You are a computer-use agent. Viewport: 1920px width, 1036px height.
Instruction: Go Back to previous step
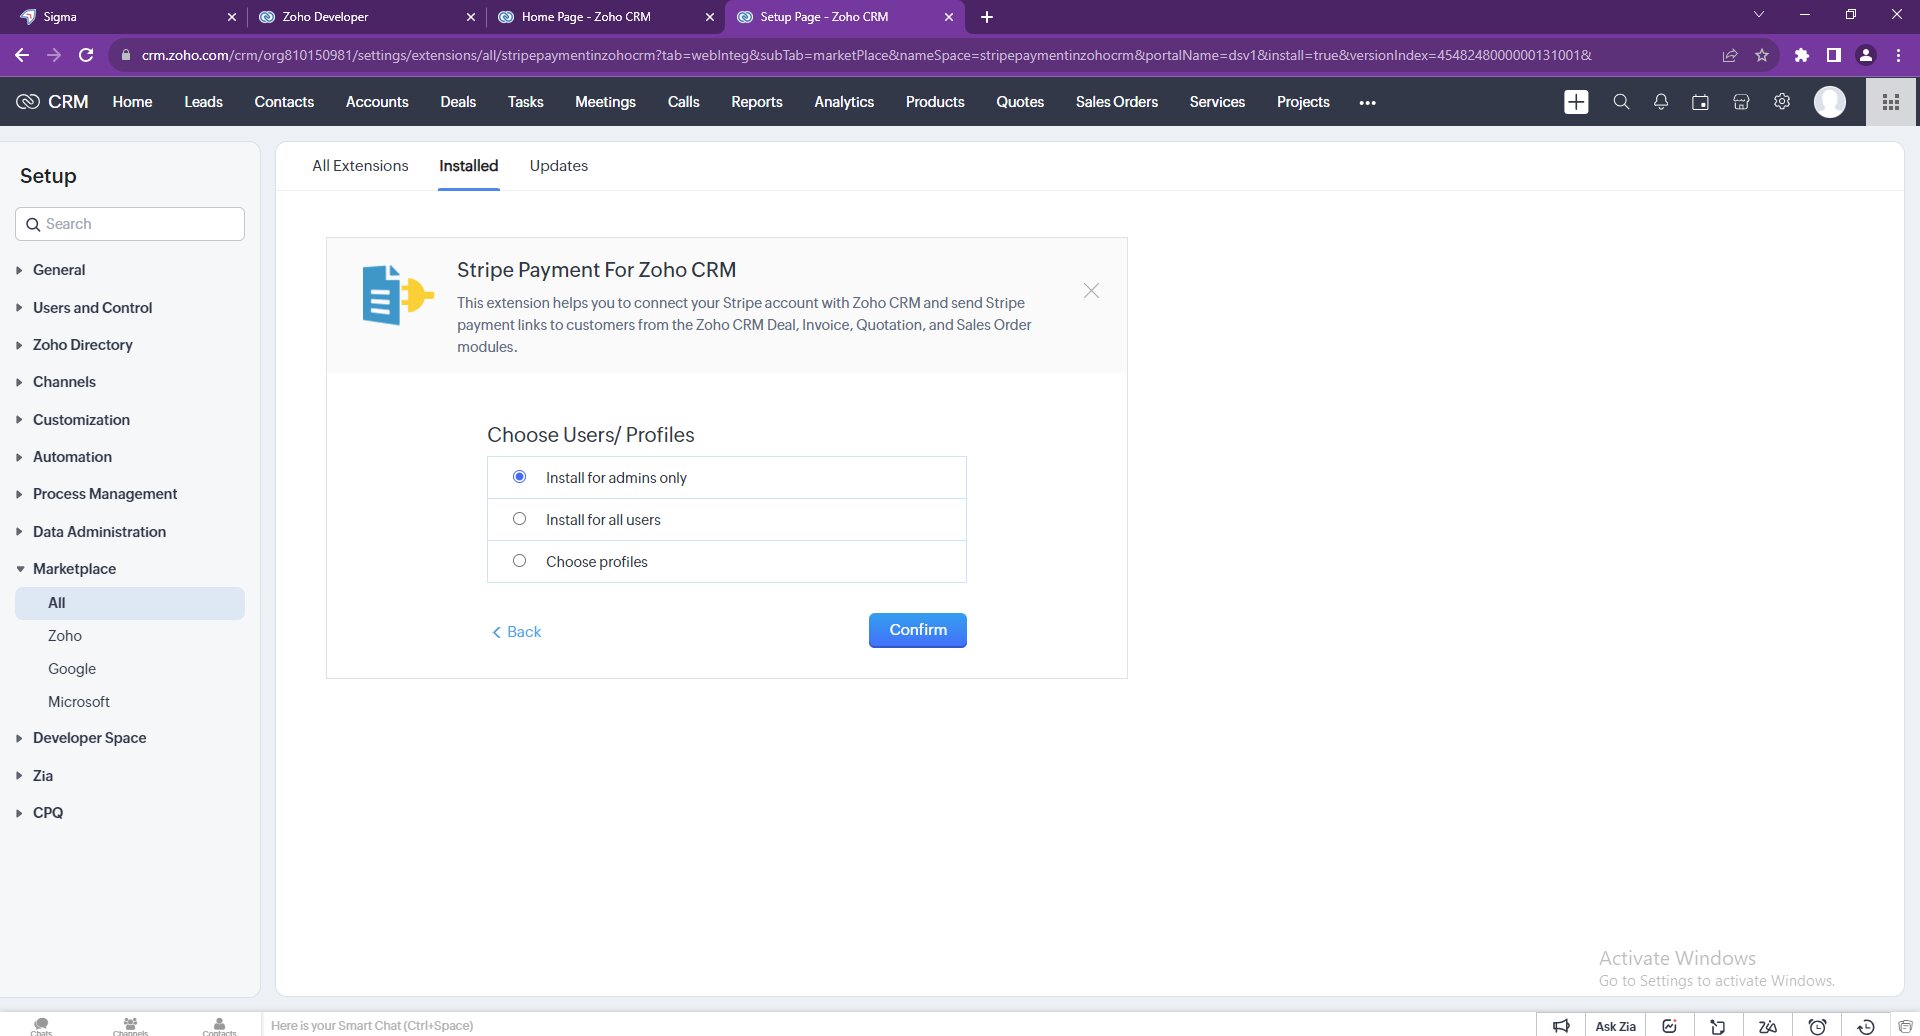pos(517,632)
